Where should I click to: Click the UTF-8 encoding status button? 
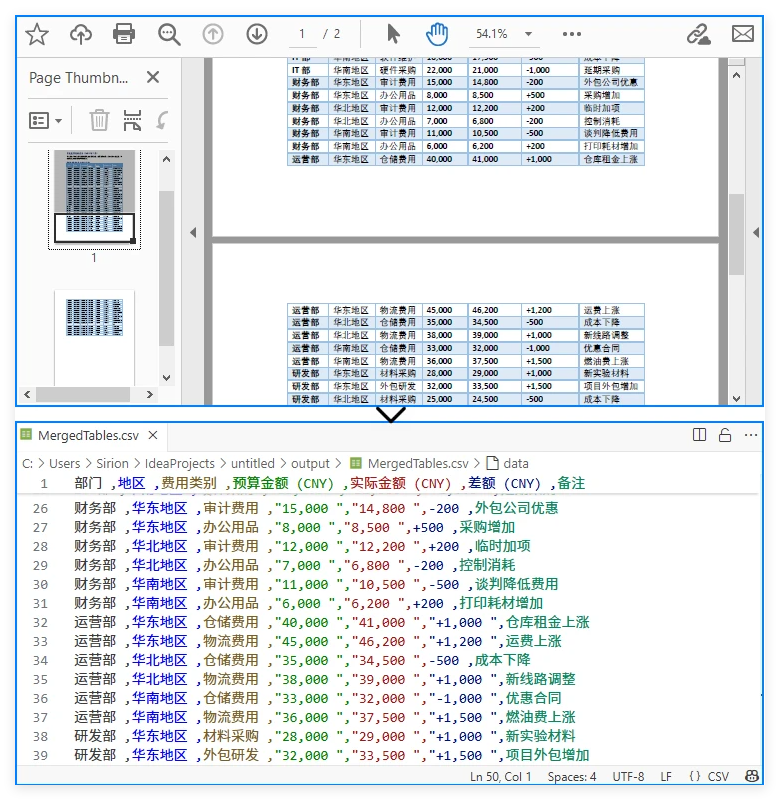pos(628,777)
